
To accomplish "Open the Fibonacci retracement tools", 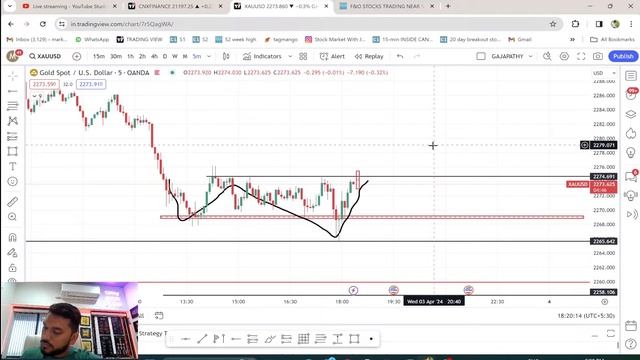I will (12, 106).
